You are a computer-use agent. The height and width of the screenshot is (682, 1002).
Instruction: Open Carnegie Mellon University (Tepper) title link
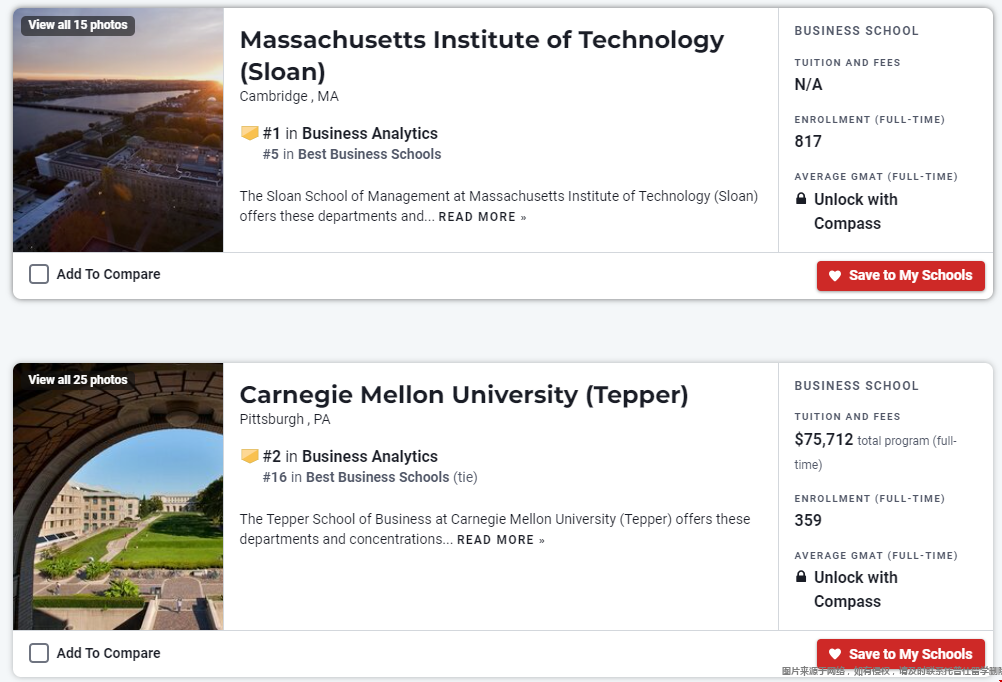coord(464,395)
